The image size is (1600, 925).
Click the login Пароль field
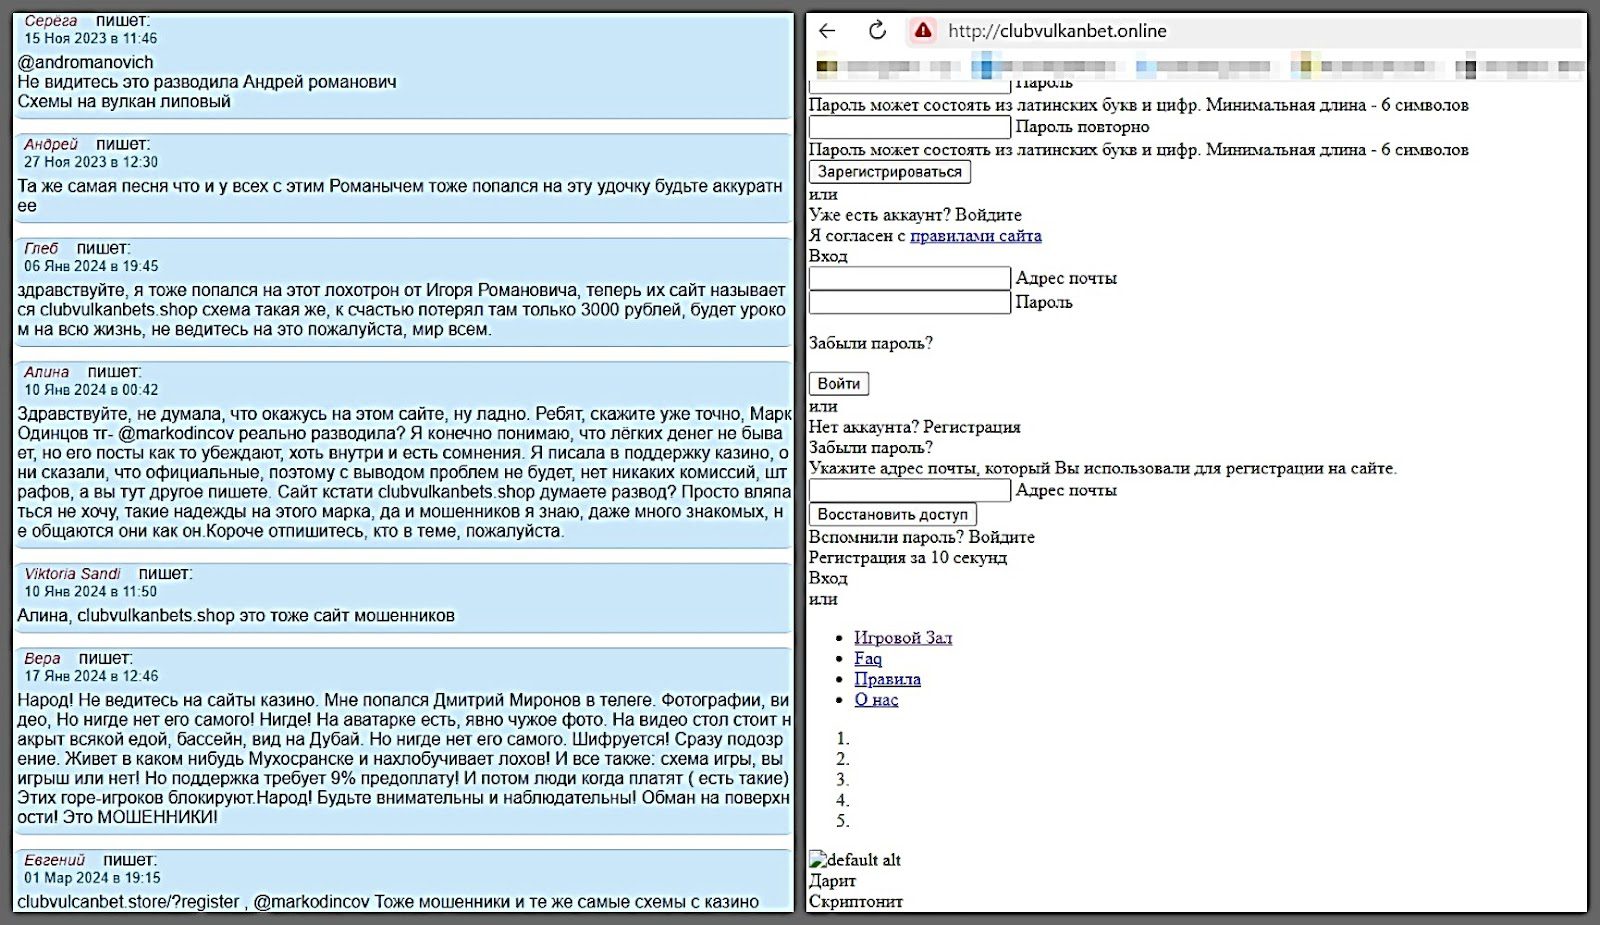pos(910,302)
